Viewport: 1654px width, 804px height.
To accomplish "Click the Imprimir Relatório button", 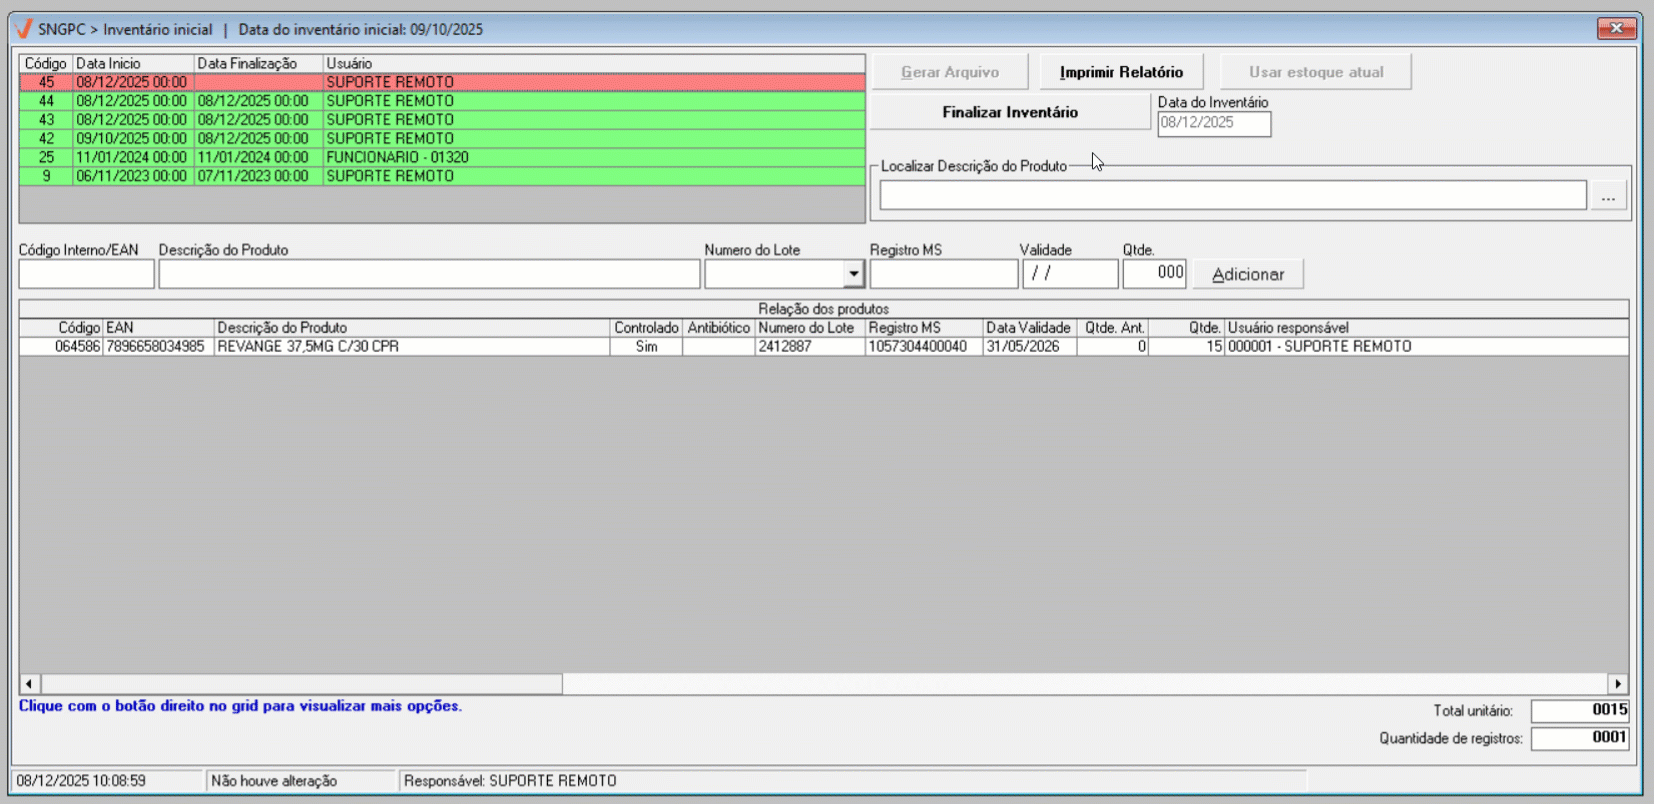I will click(x=1121, y=72).
